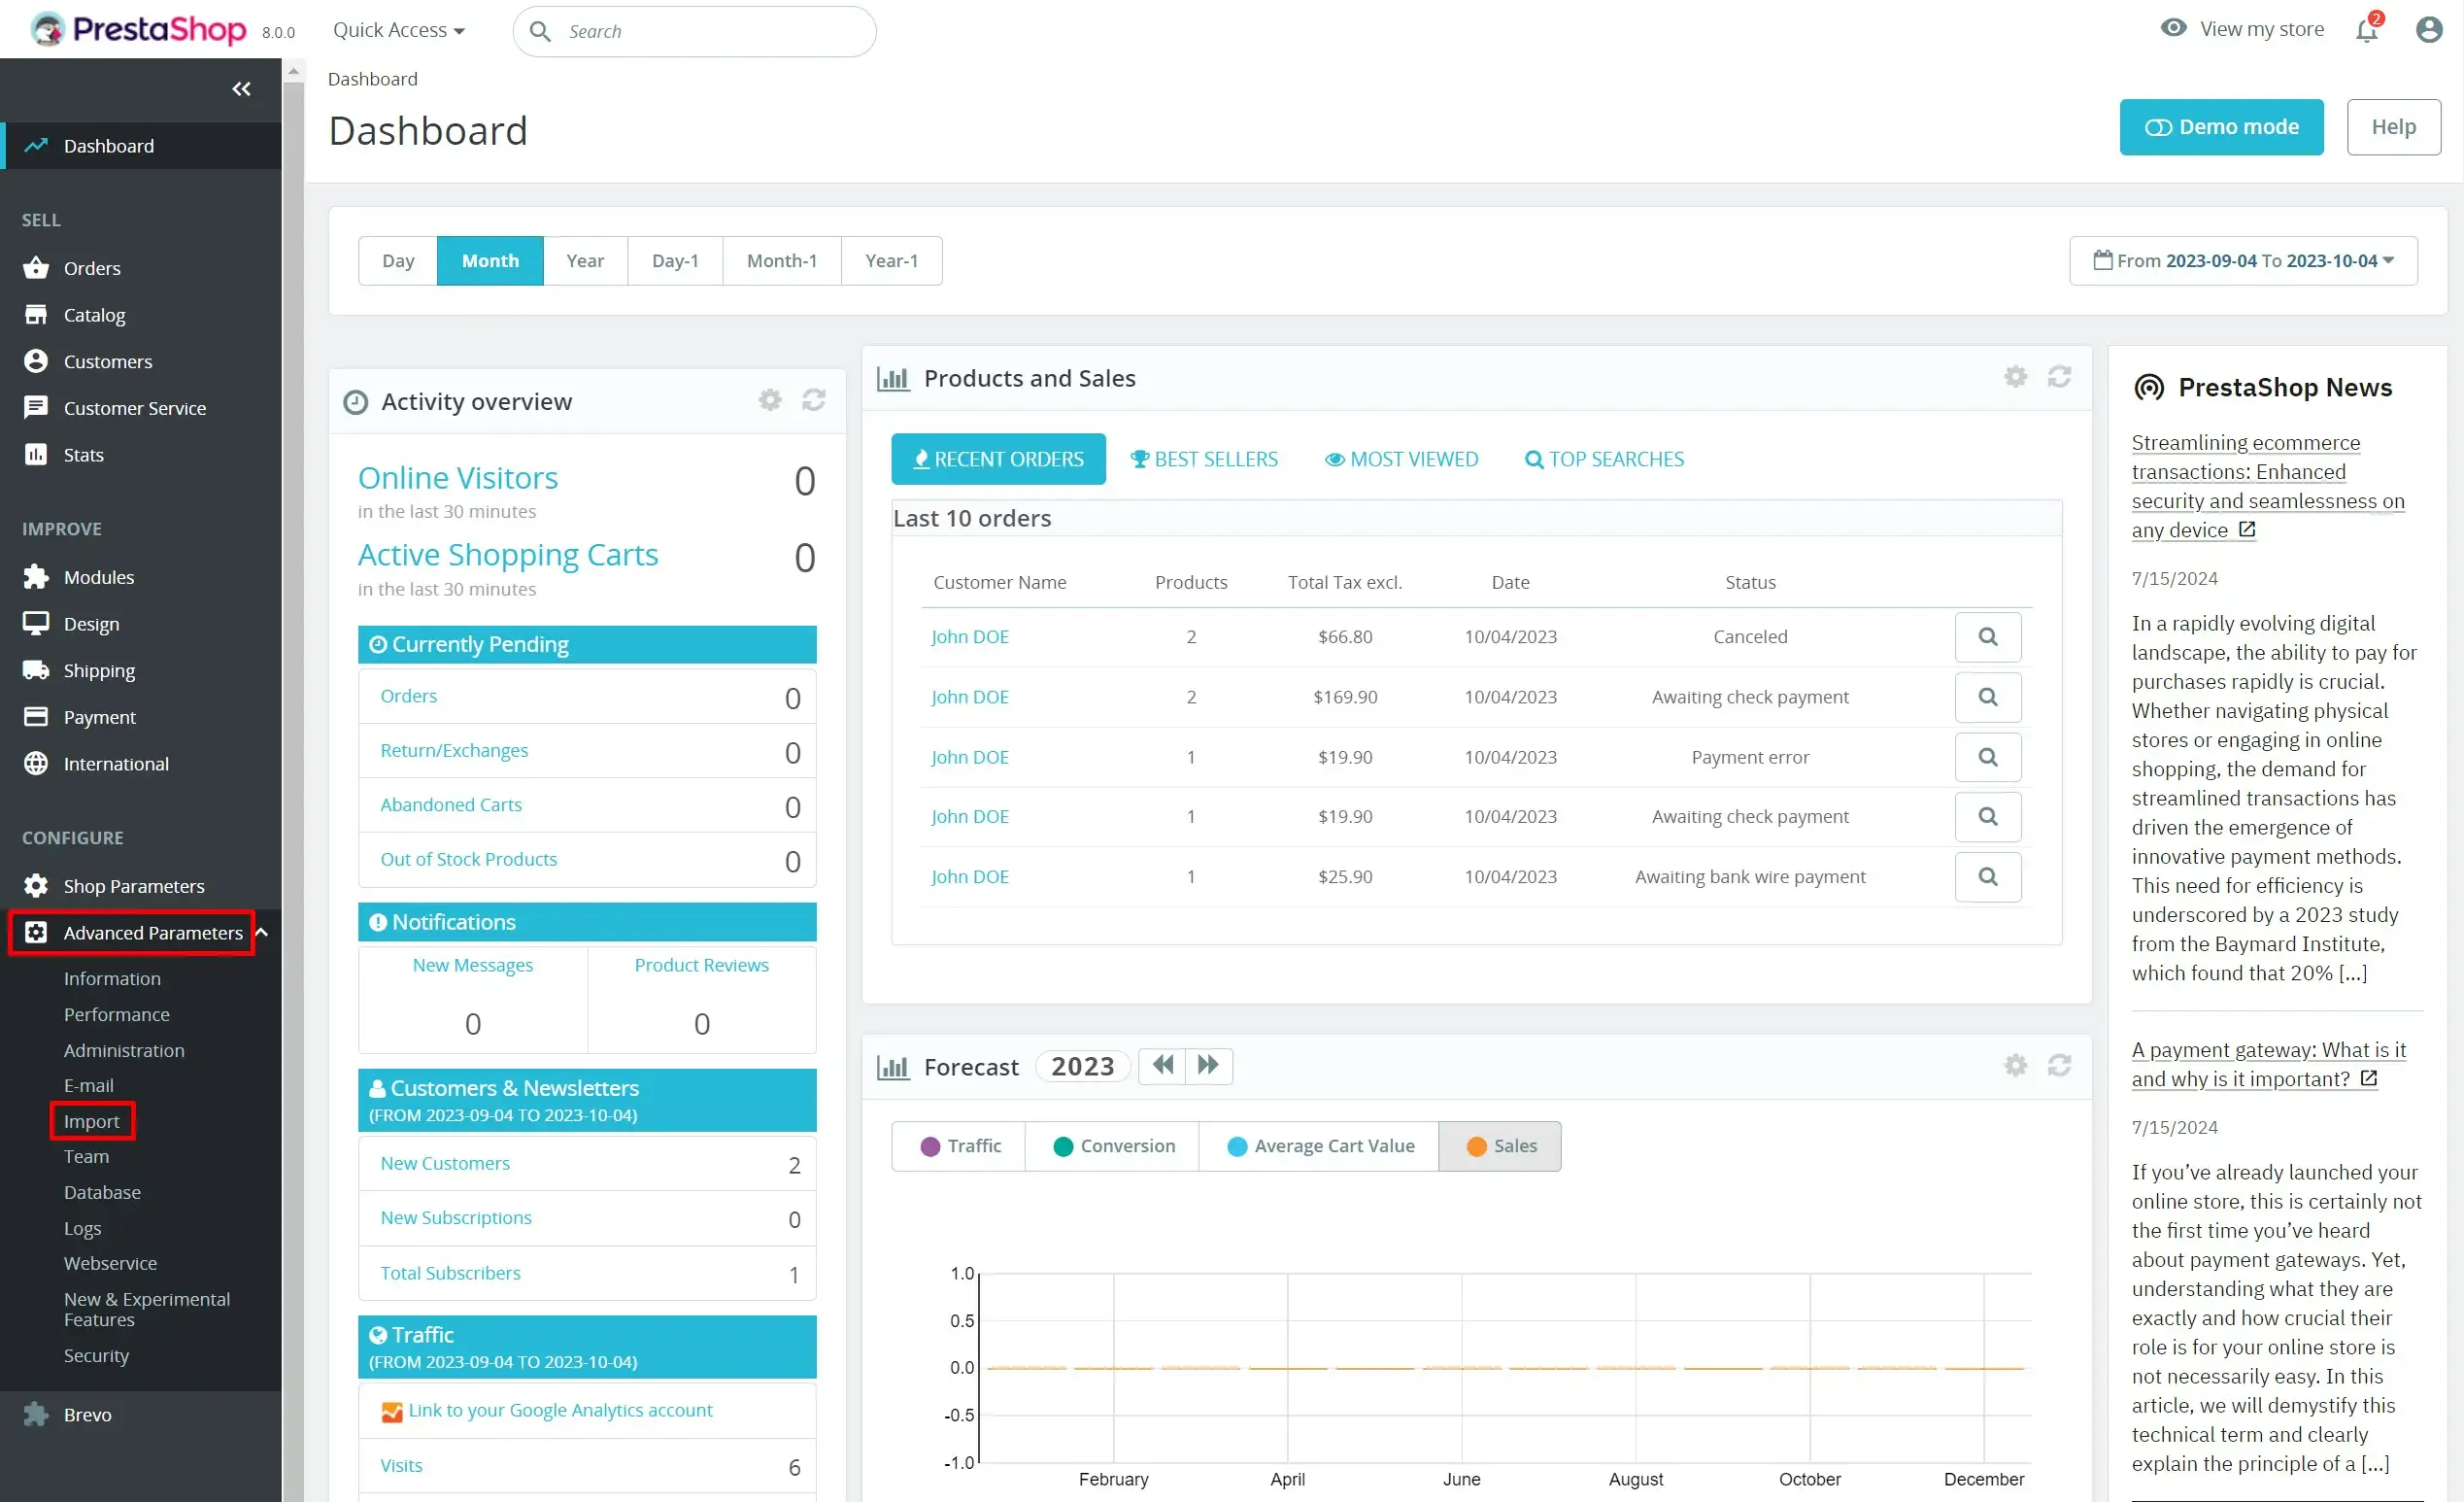The height and width of the screenshot is (1502, 2464).
Task: Enable Demo mode
Action: coord(2221,127)
